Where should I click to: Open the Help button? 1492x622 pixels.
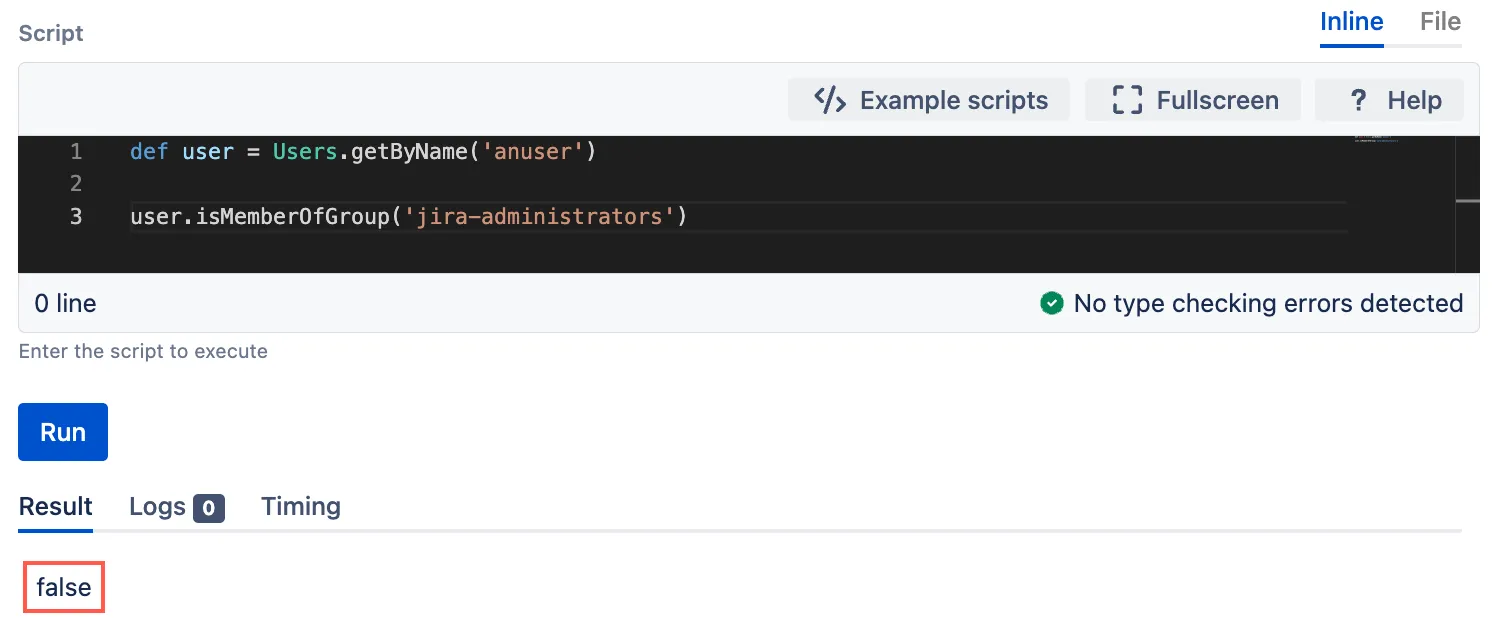point(1389,100)
